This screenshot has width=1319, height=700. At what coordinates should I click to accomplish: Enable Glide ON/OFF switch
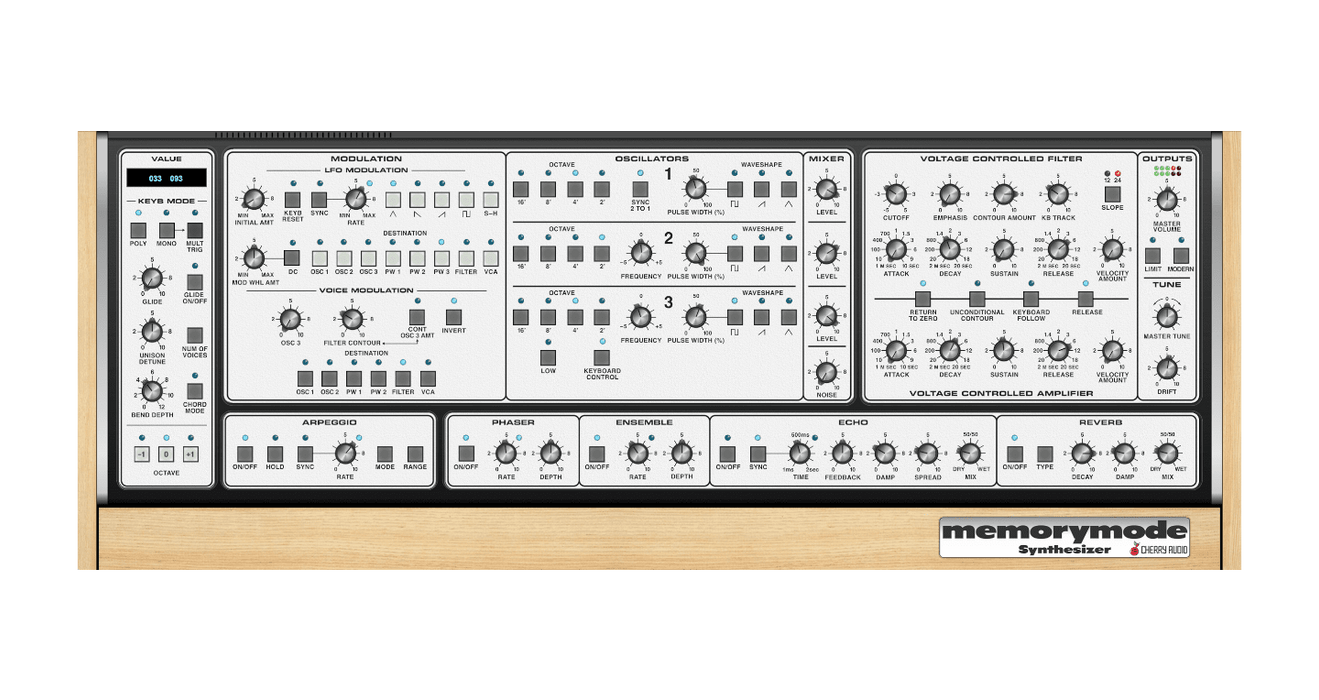click(195, 281)
